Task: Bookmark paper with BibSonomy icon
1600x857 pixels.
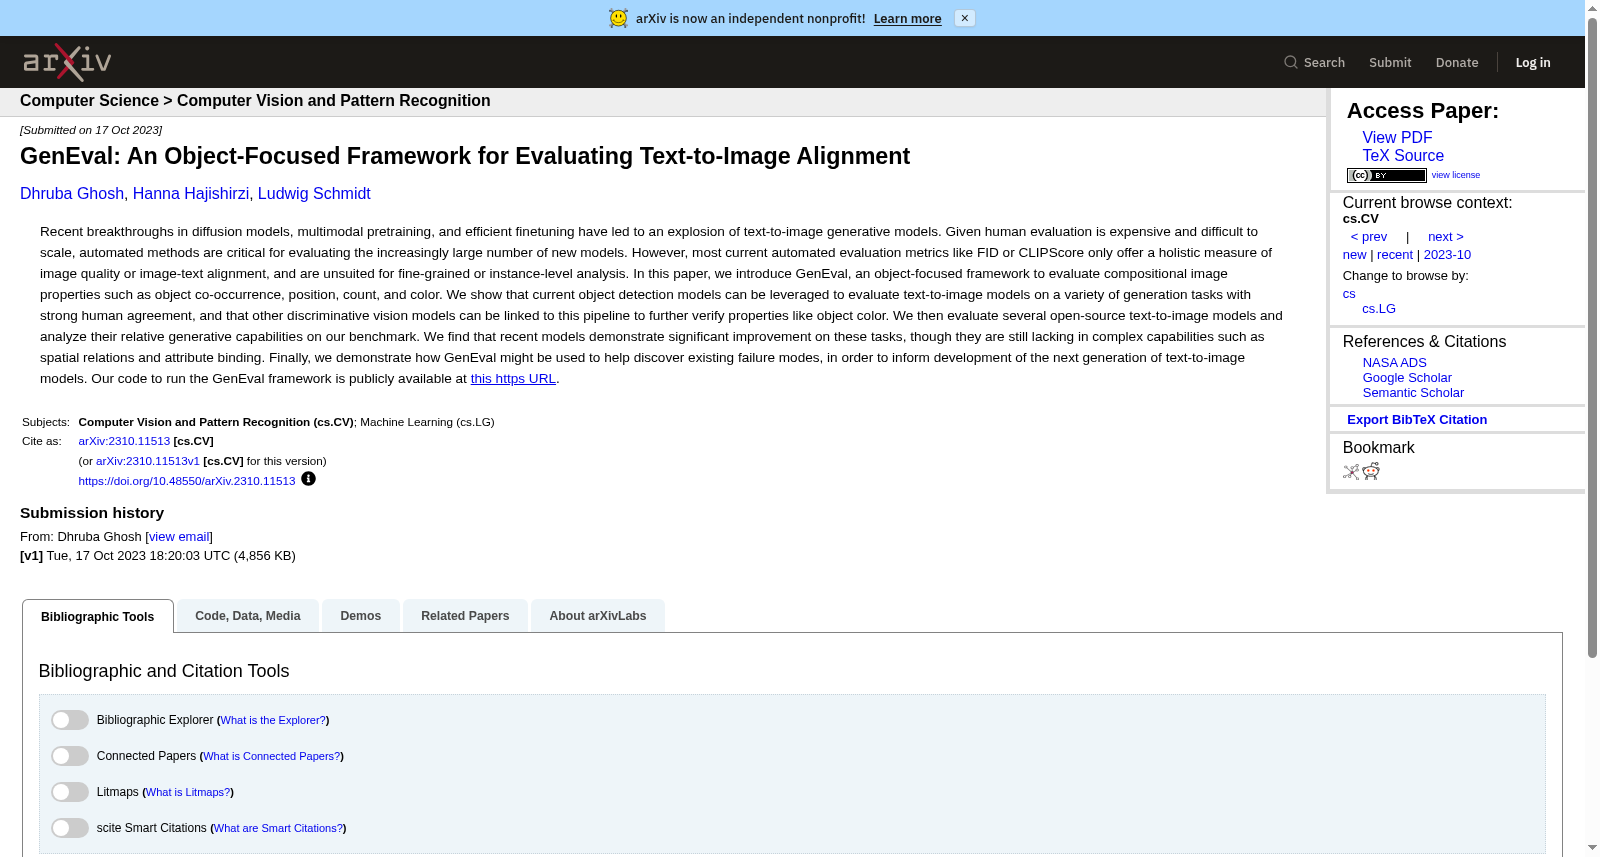Action: [1351, 471]
